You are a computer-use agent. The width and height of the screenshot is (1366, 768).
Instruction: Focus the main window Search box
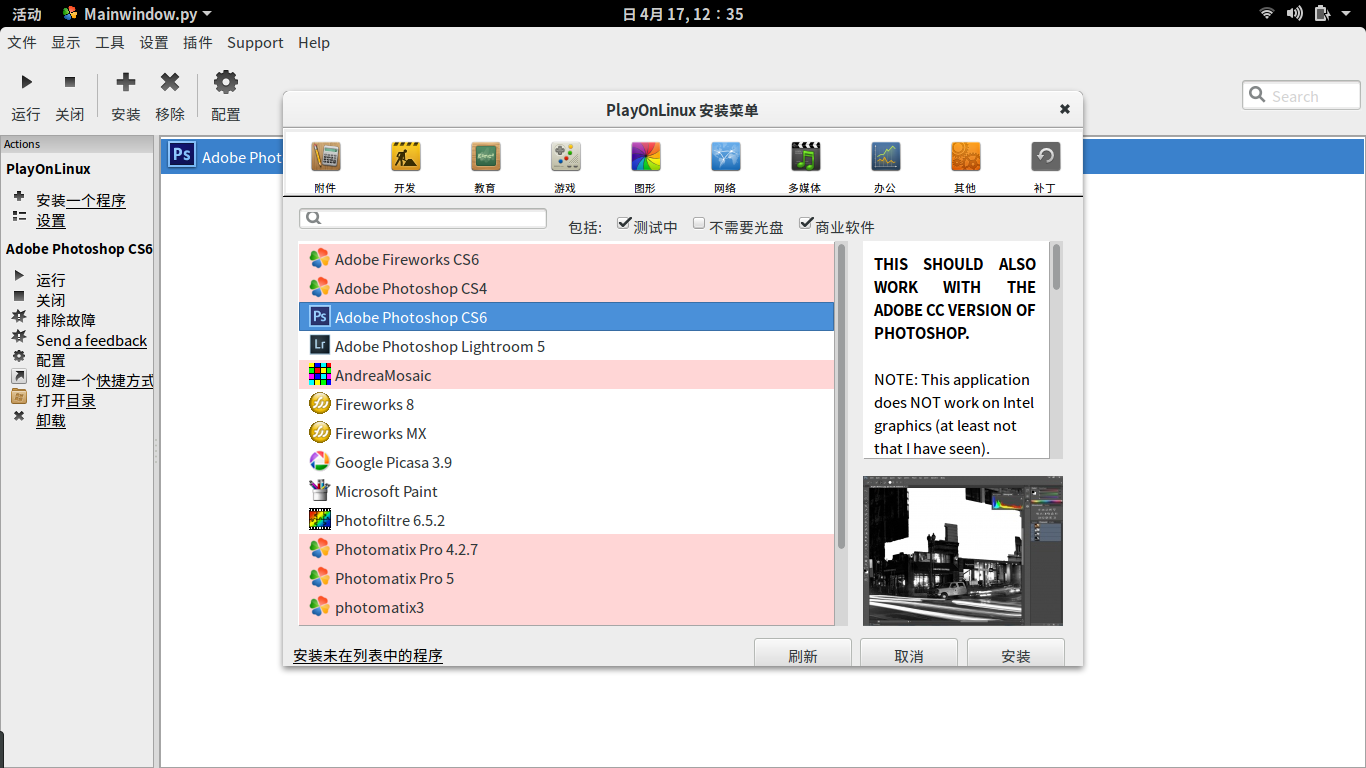[x=1301, y=96]
